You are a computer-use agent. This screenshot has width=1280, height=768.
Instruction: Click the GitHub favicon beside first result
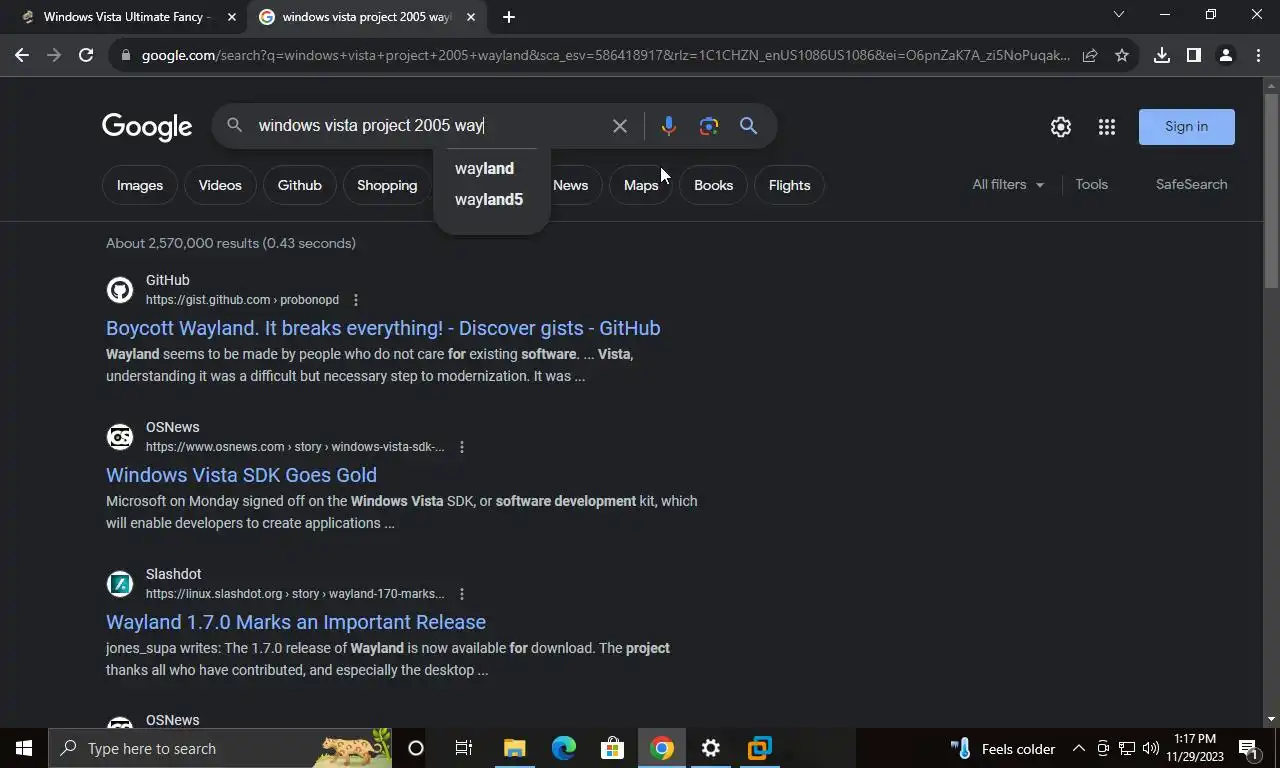(120, 290)
